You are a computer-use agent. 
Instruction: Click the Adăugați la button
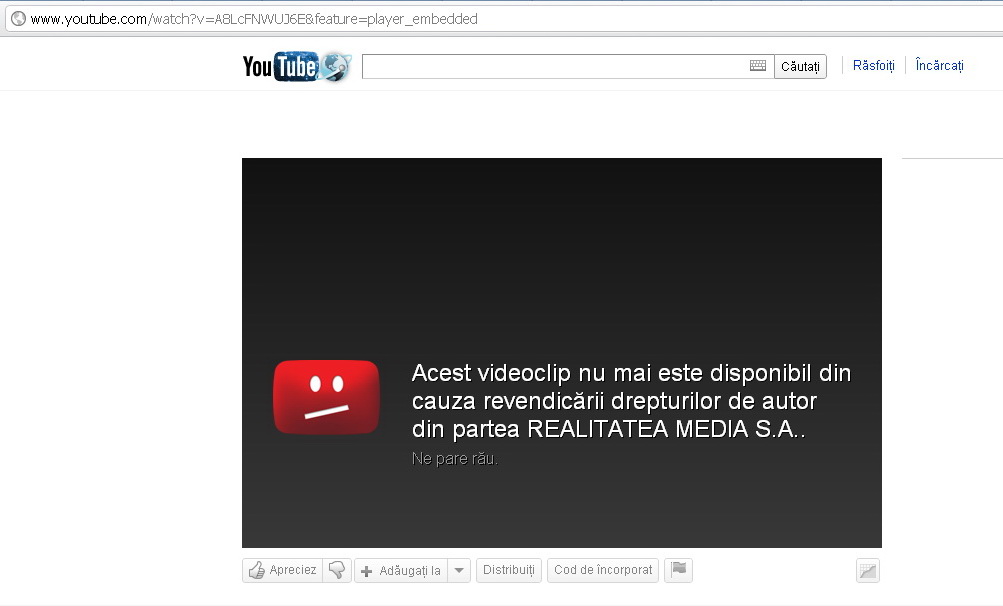point(401,570)
